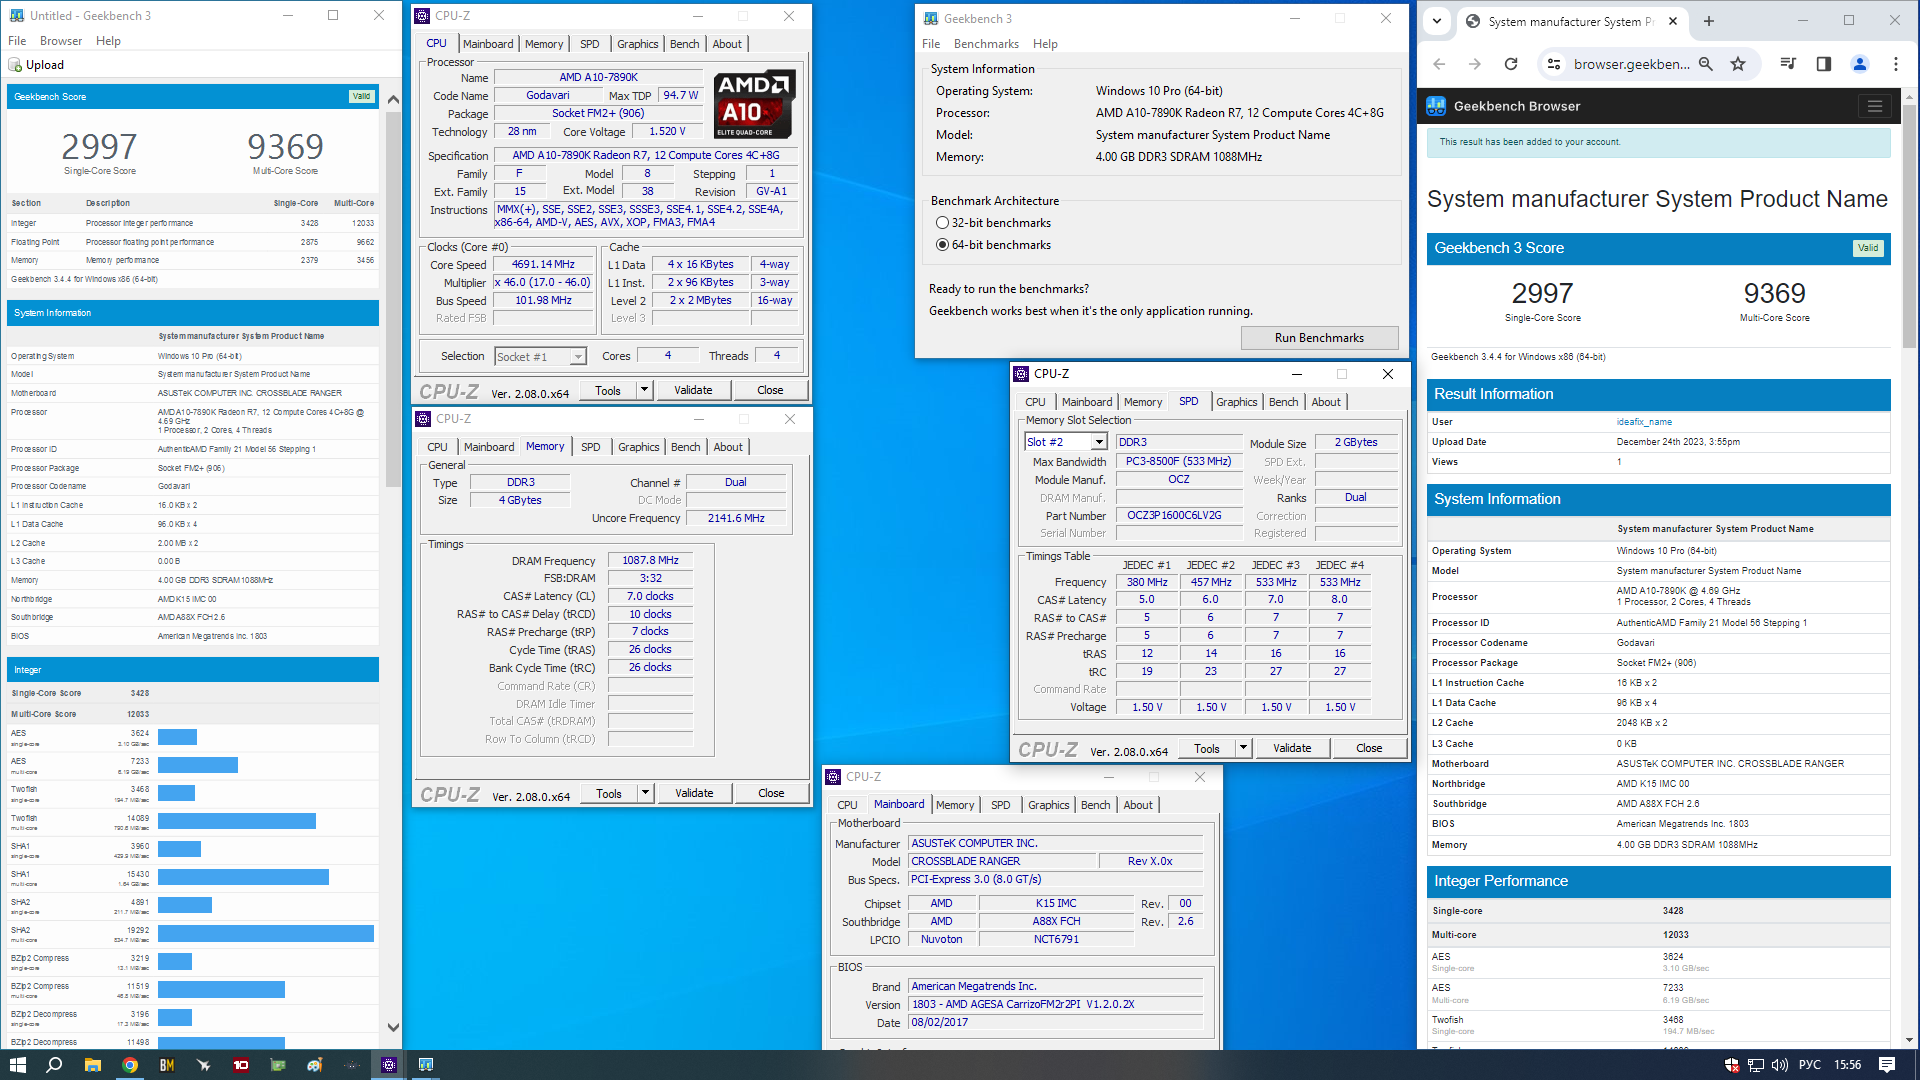The width and height of the screenshot is (1920, 1080).
Task: Select 32-bit benchmarks option
Action: [942, 223]
